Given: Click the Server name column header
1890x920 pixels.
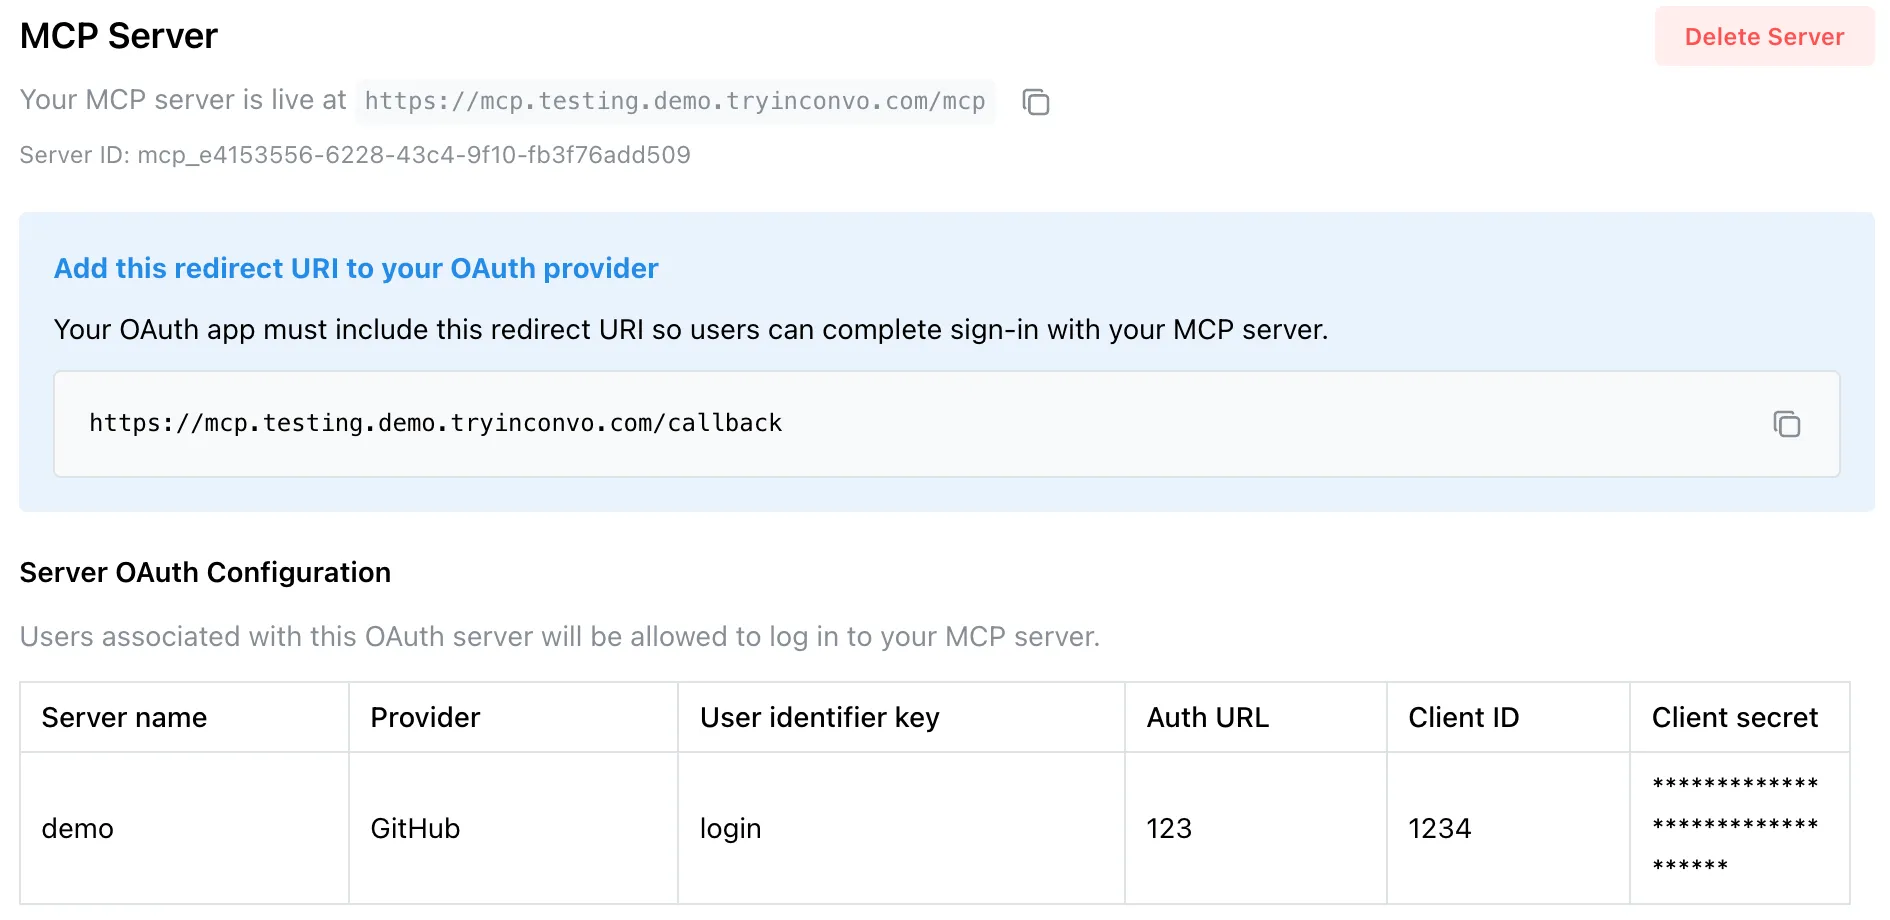Looking at the screenshot, I should (124, 717).
